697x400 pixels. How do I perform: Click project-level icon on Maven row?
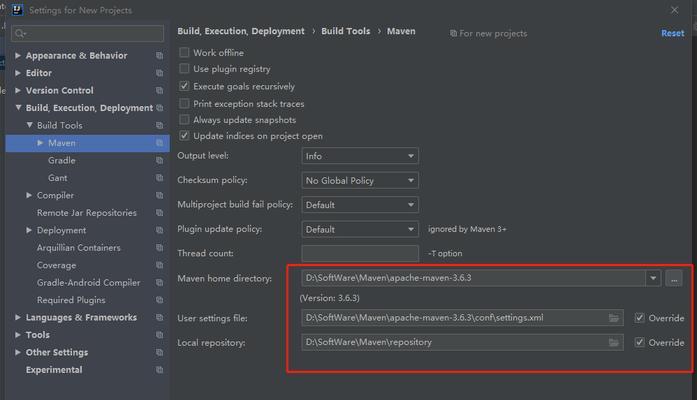click(x=160, y=143)
